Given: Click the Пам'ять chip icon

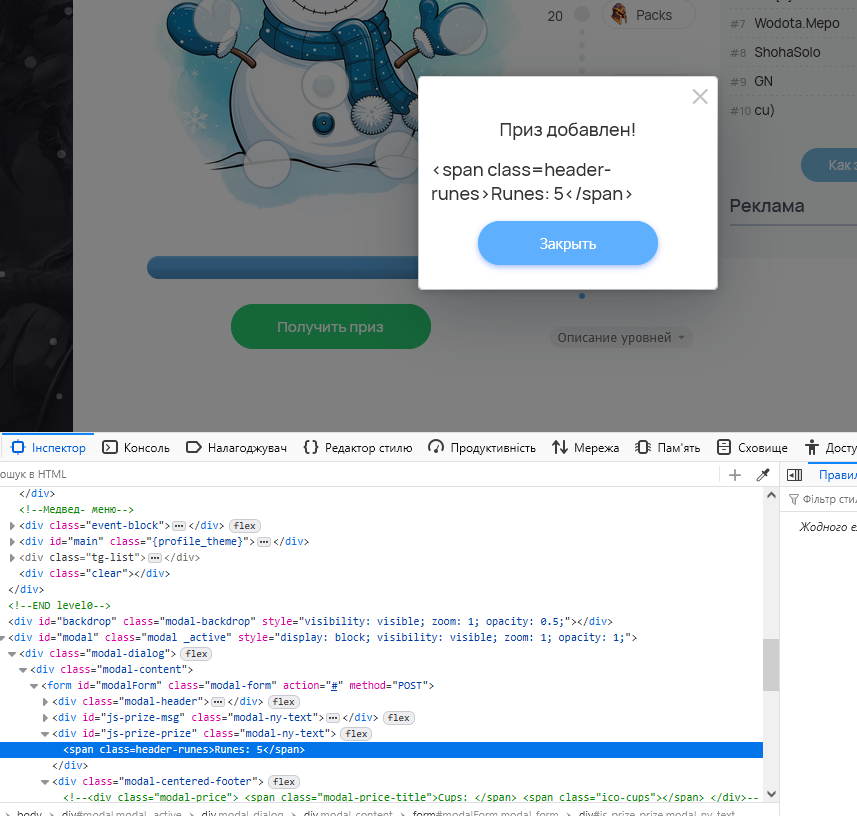Looking at the screenshot, I should pyautogui.click(x=643, y=447).
